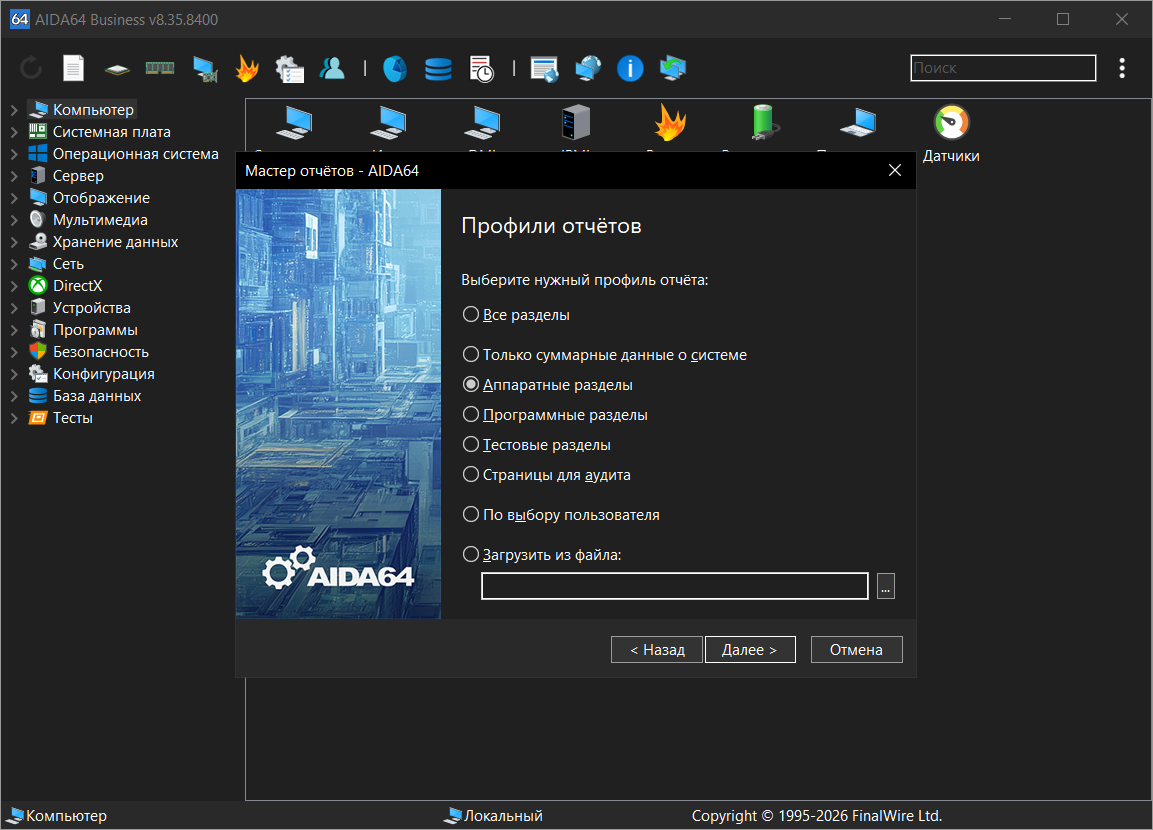
Task: Click the Датчики gauge icon in main pane
Action: [952, 122]
